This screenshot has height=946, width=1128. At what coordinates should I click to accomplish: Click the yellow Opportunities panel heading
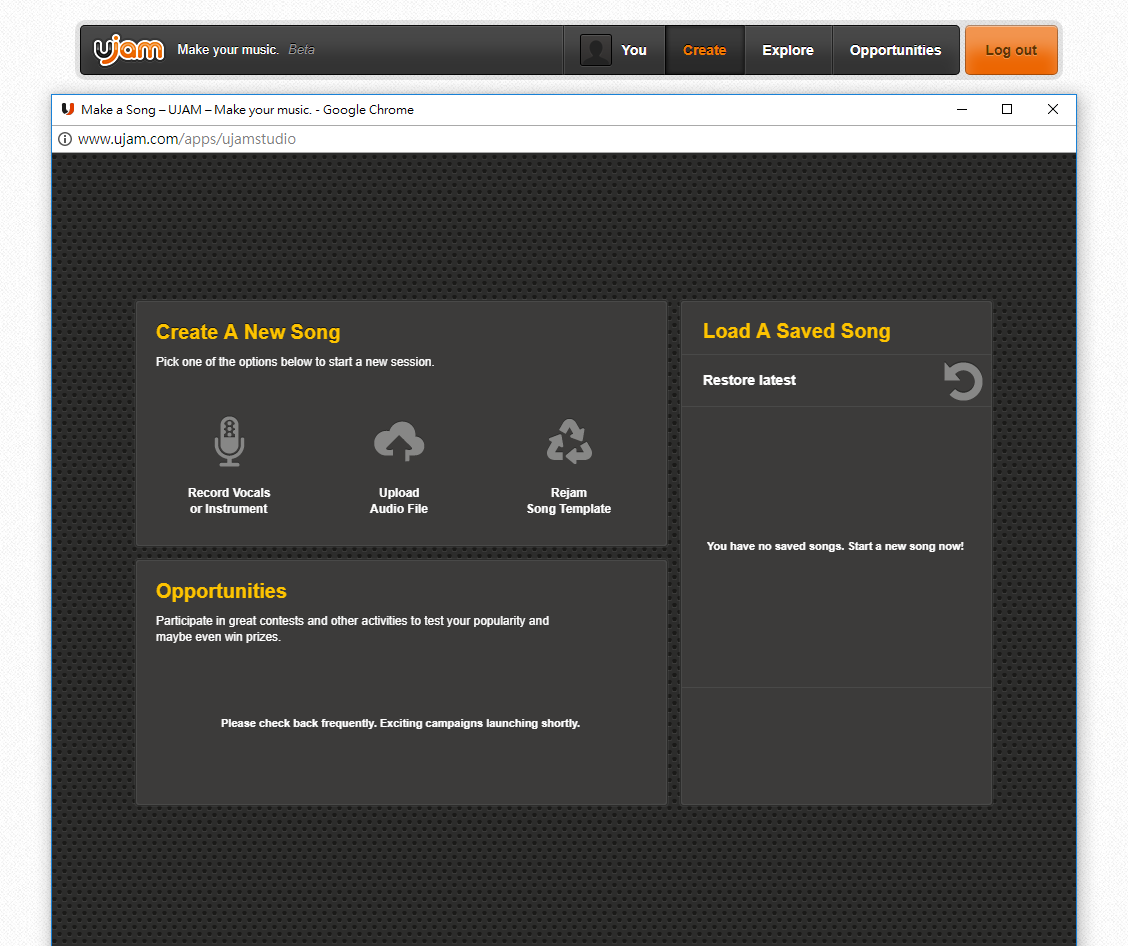pos(221,591)
